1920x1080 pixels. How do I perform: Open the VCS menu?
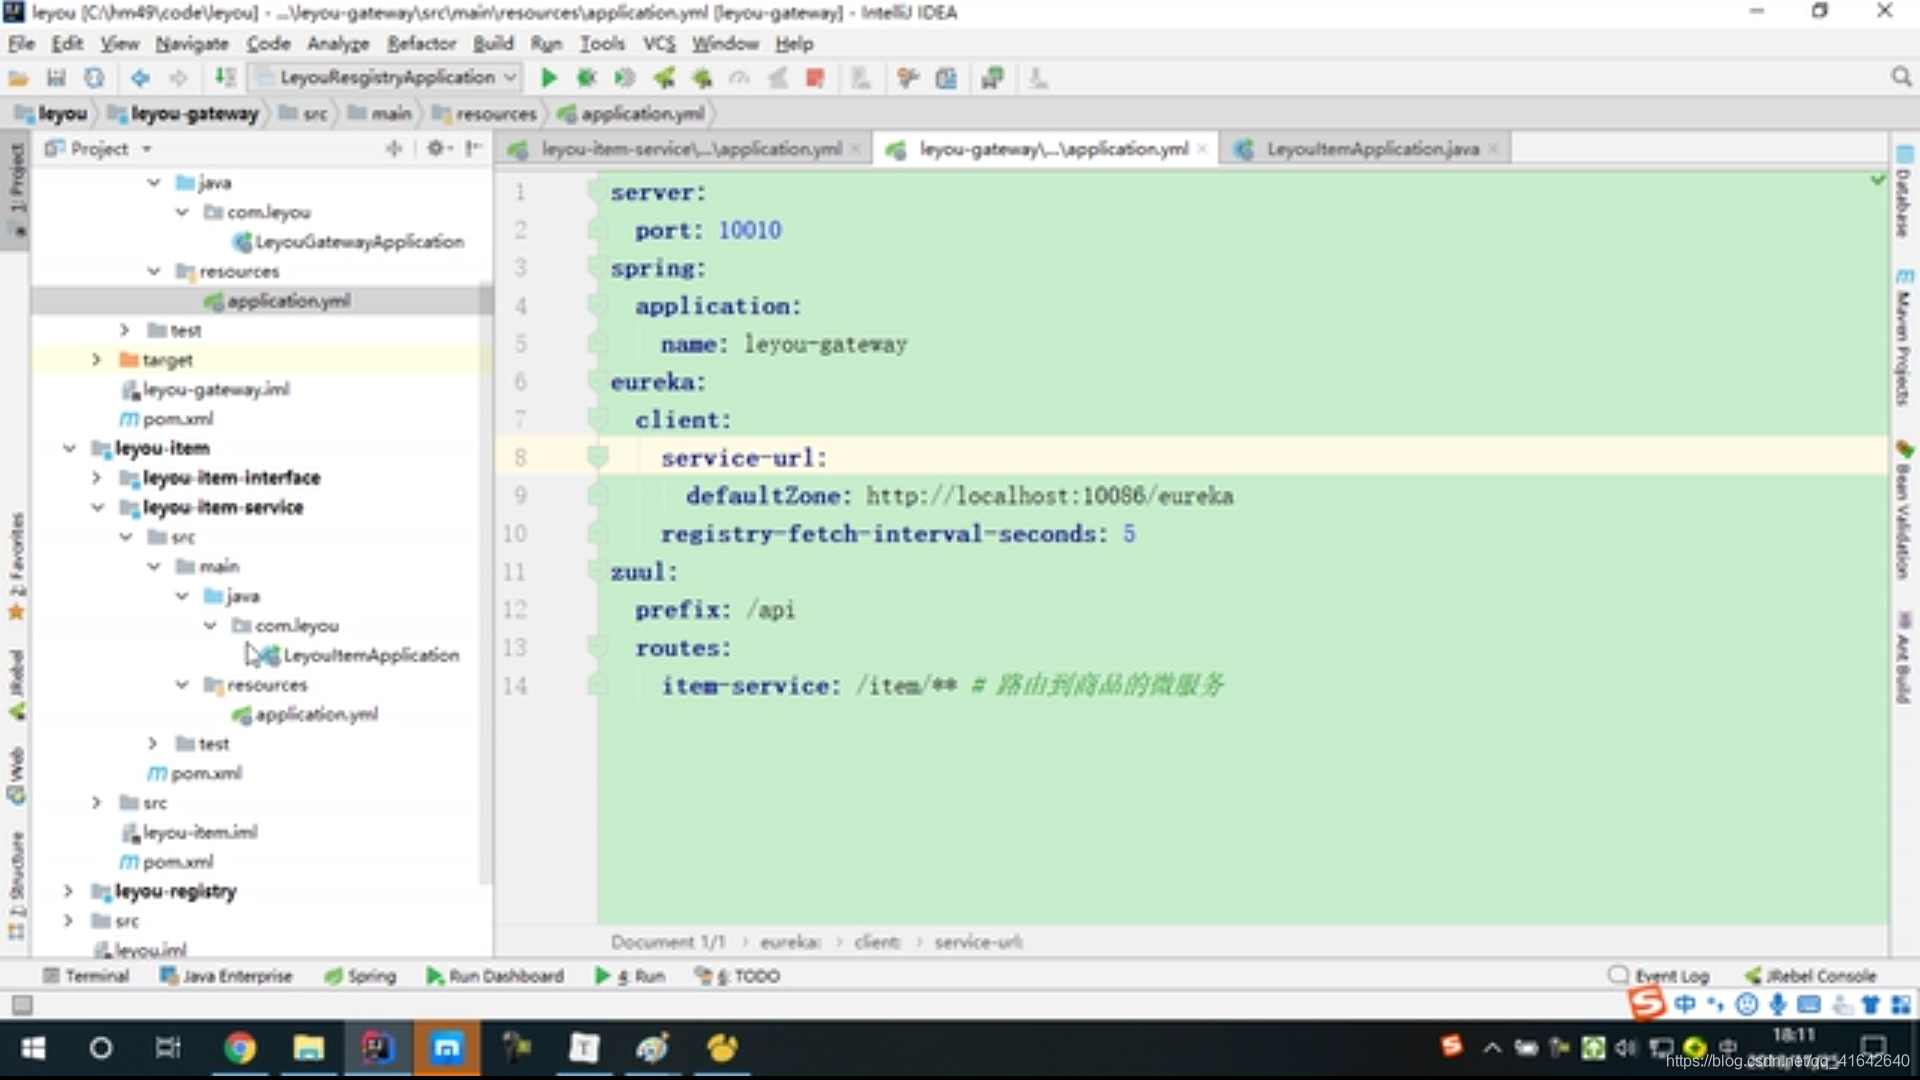658,44
